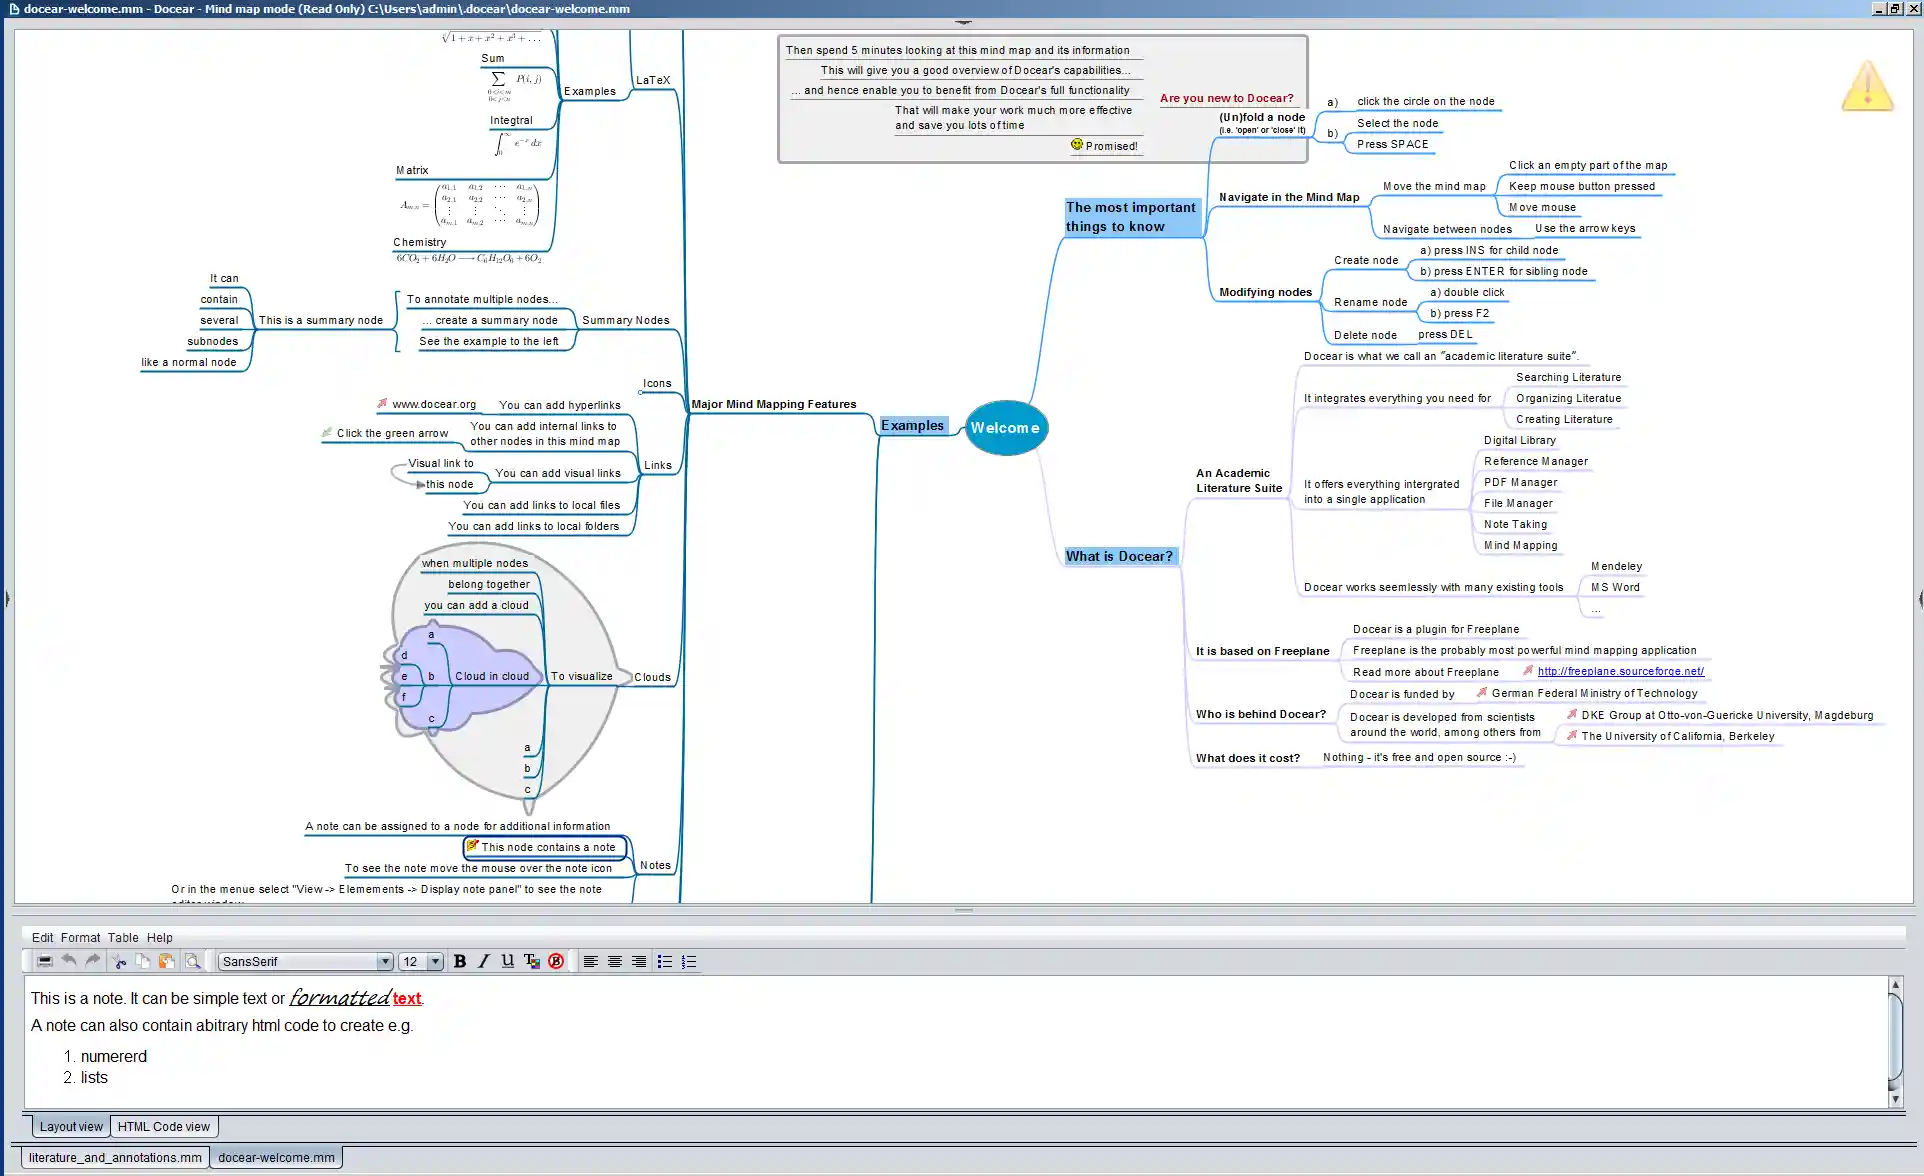Fold the Icons node circle
The image size is (1924, 1176).
coord(640,393)
